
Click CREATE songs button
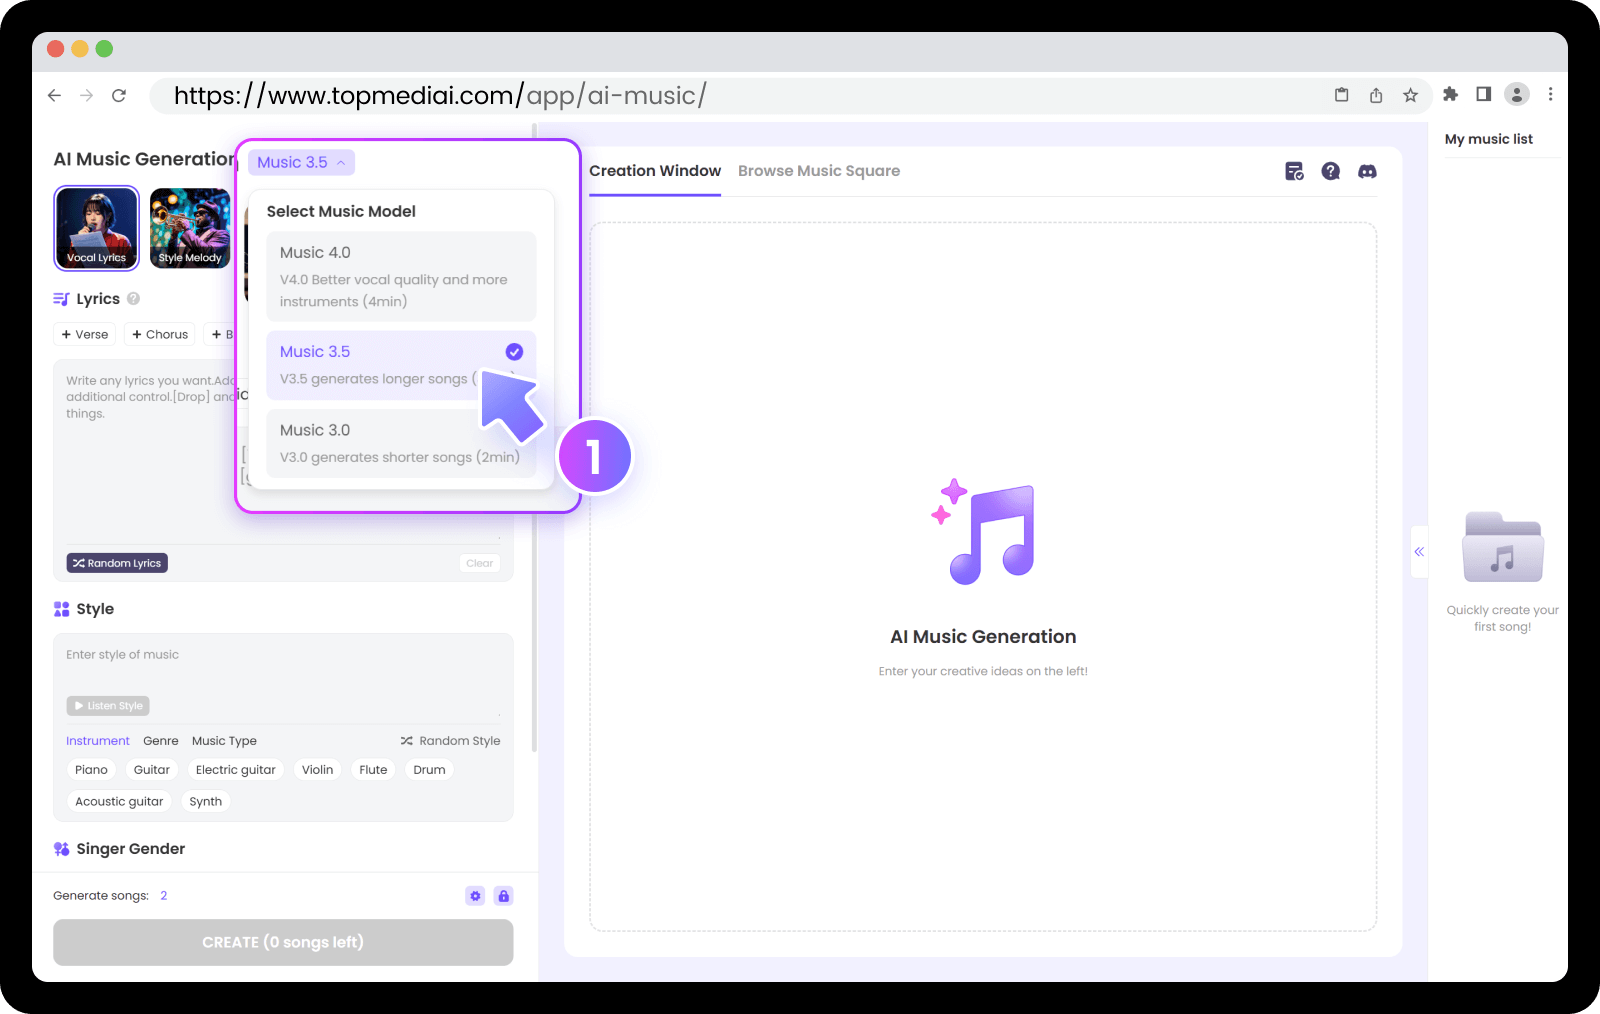pyautogui.click(x=283, y=942)
